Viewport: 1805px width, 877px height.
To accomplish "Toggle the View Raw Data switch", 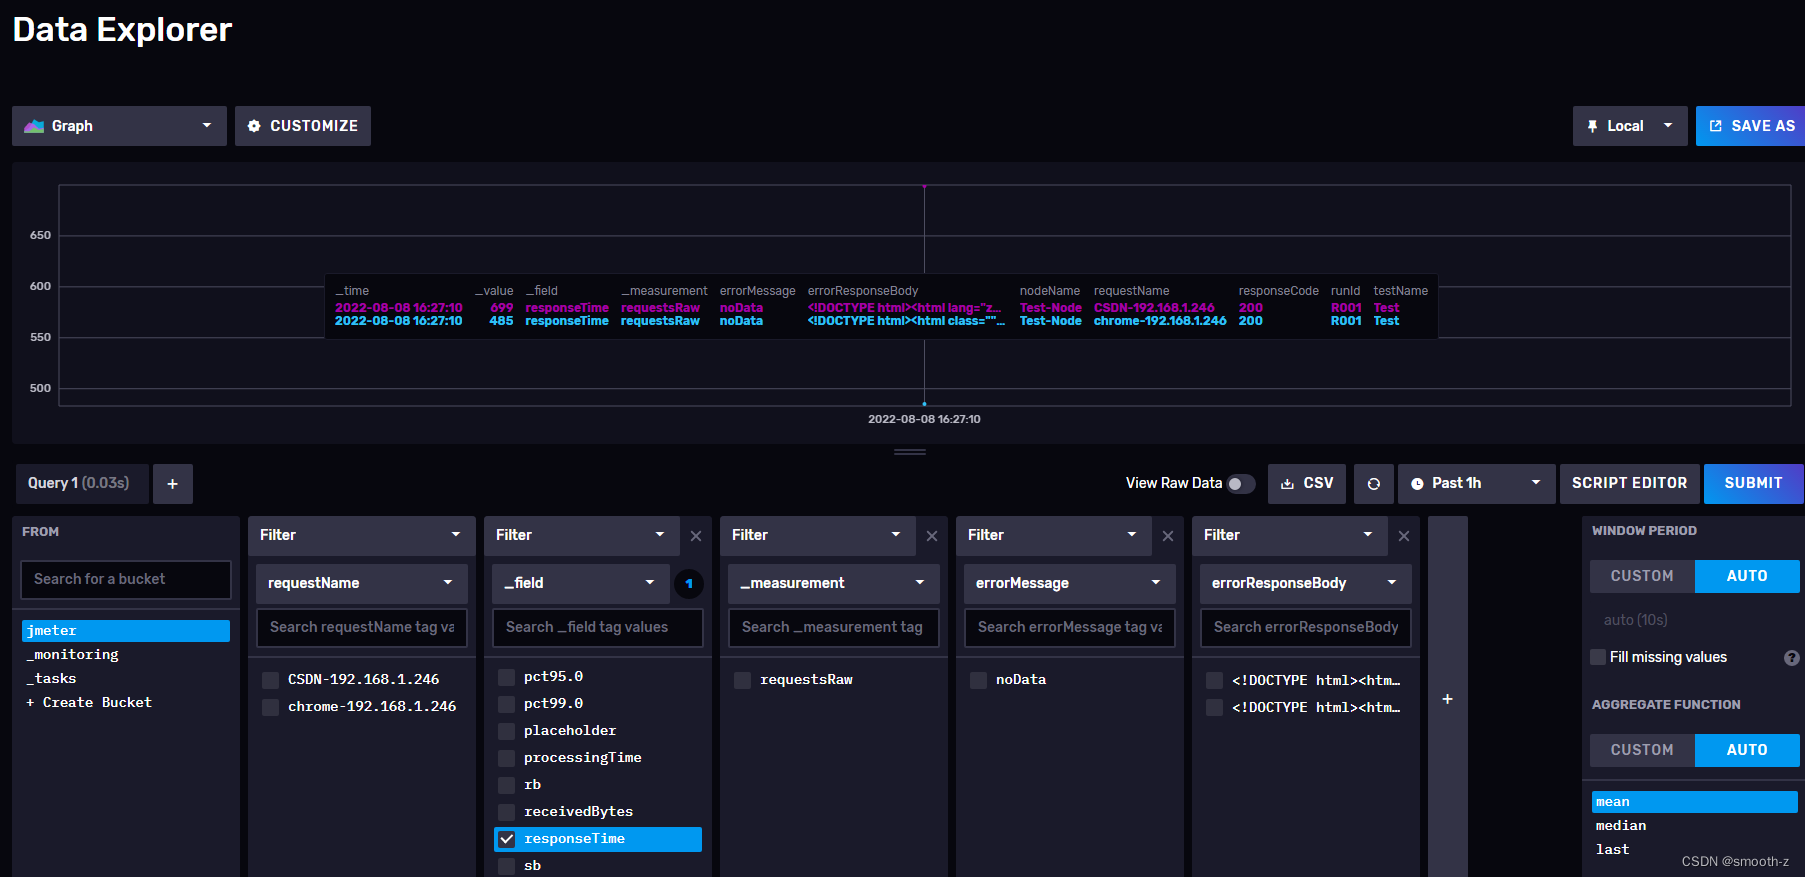I will (x=1241, y=484).
